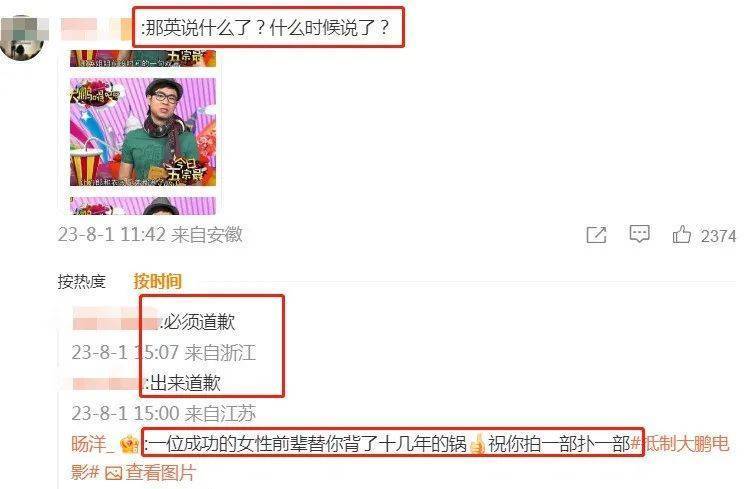Open bottom partially visible thumbnail image

tap(143, 206)
